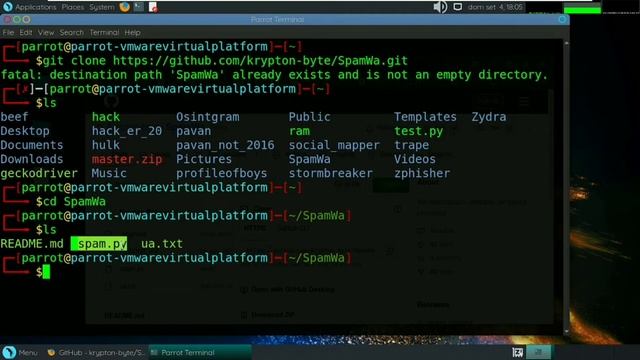Click the terminal vertical scrollbar
The width and height of the screenshot is (640, 360).
pos(566,187)
